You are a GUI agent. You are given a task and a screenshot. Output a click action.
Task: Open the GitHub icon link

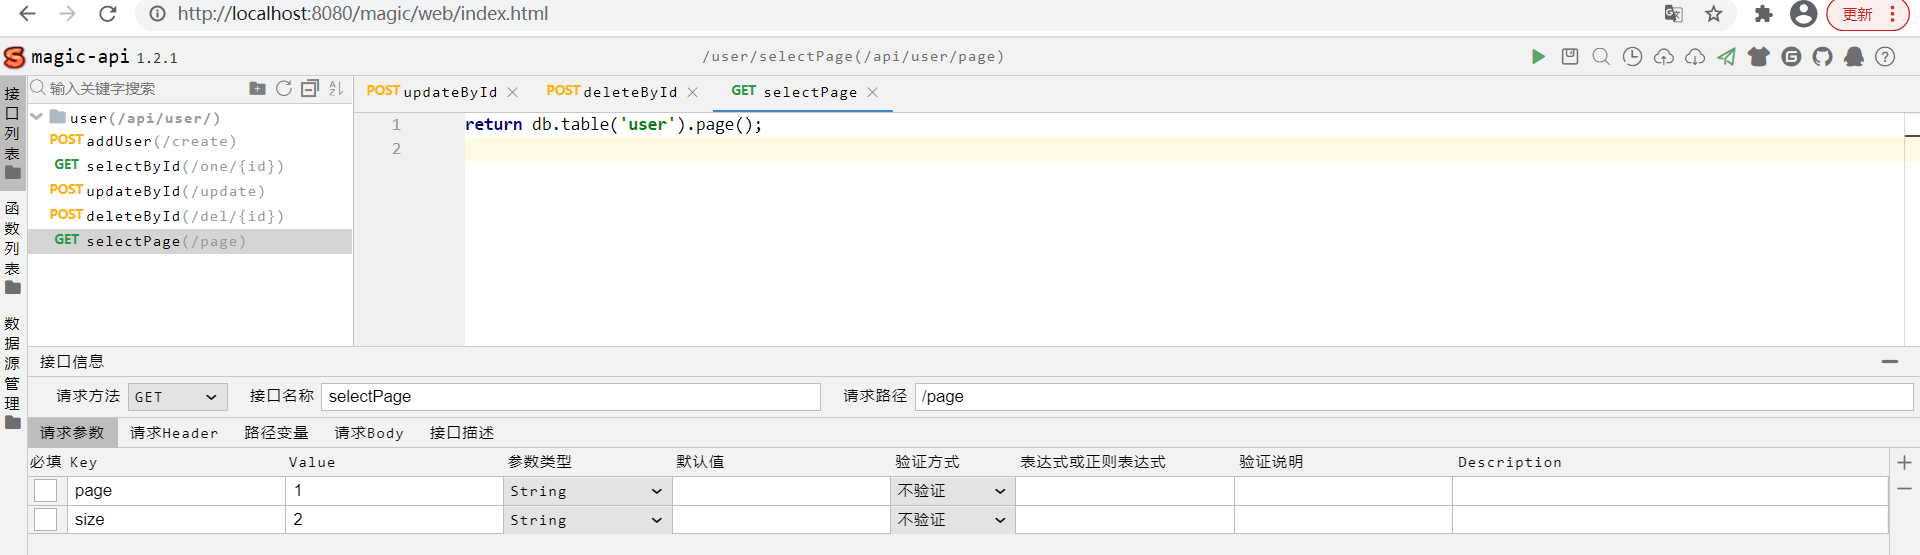1822,57
